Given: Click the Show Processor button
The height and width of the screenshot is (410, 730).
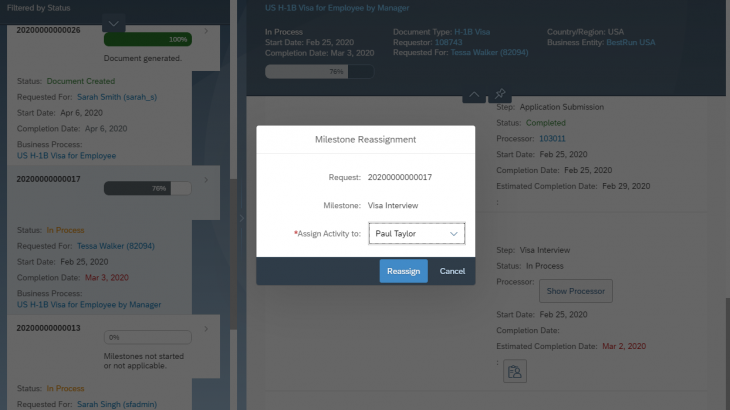Looking at the screenshot, I should pos(575,291).
